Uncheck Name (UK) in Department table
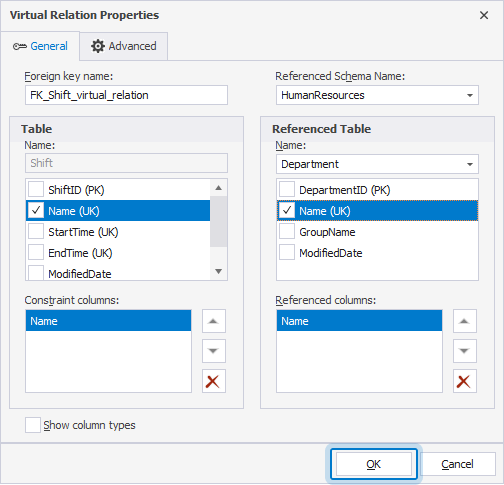The height and width of the screenshot is (485, 504). [287, 211]
